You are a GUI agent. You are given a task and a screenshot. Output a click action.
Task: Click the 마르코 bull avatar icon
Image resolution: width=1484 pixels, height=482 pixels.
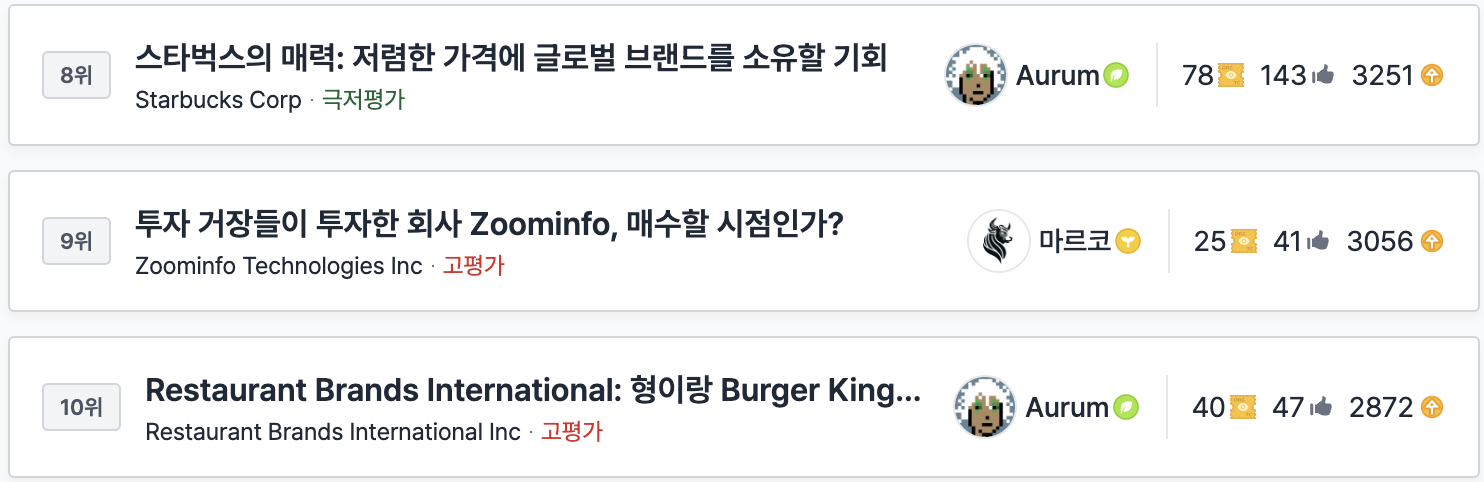[x=998, y=241]
